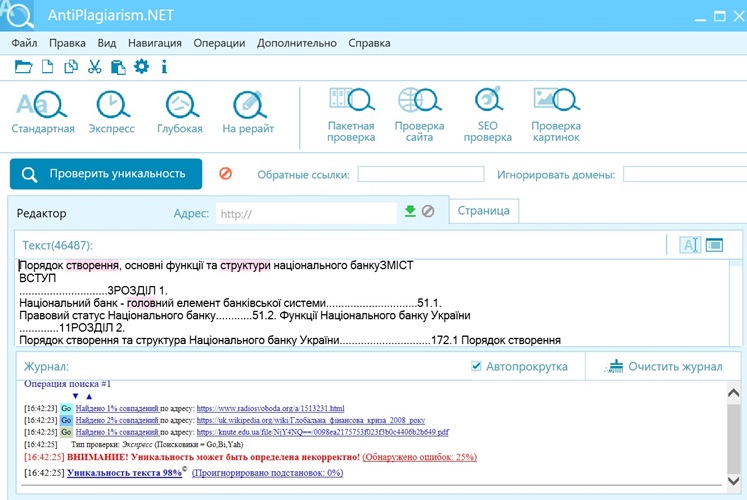Run the Экспресс check
Viewport: 747px width, 500px height.
pos(111,113)
